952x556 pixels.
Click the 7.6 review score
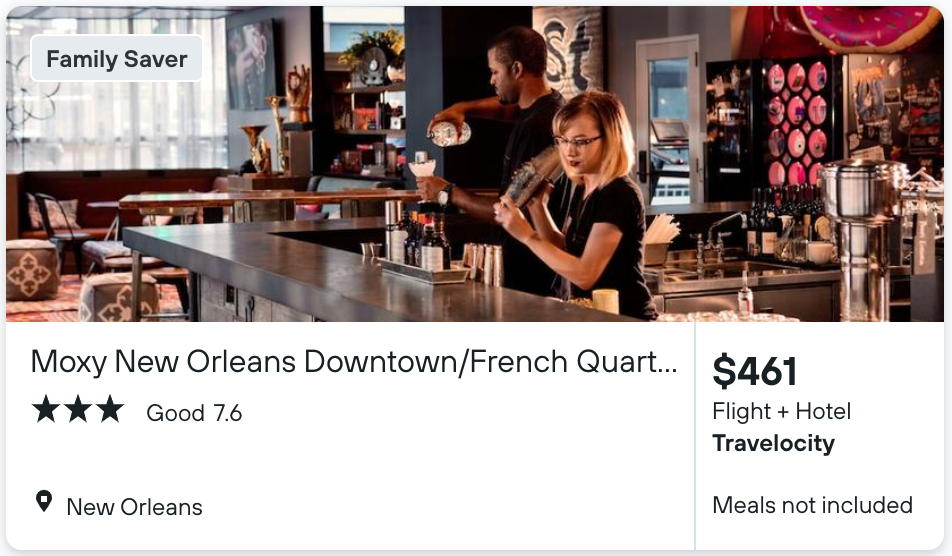coord(227,413)
